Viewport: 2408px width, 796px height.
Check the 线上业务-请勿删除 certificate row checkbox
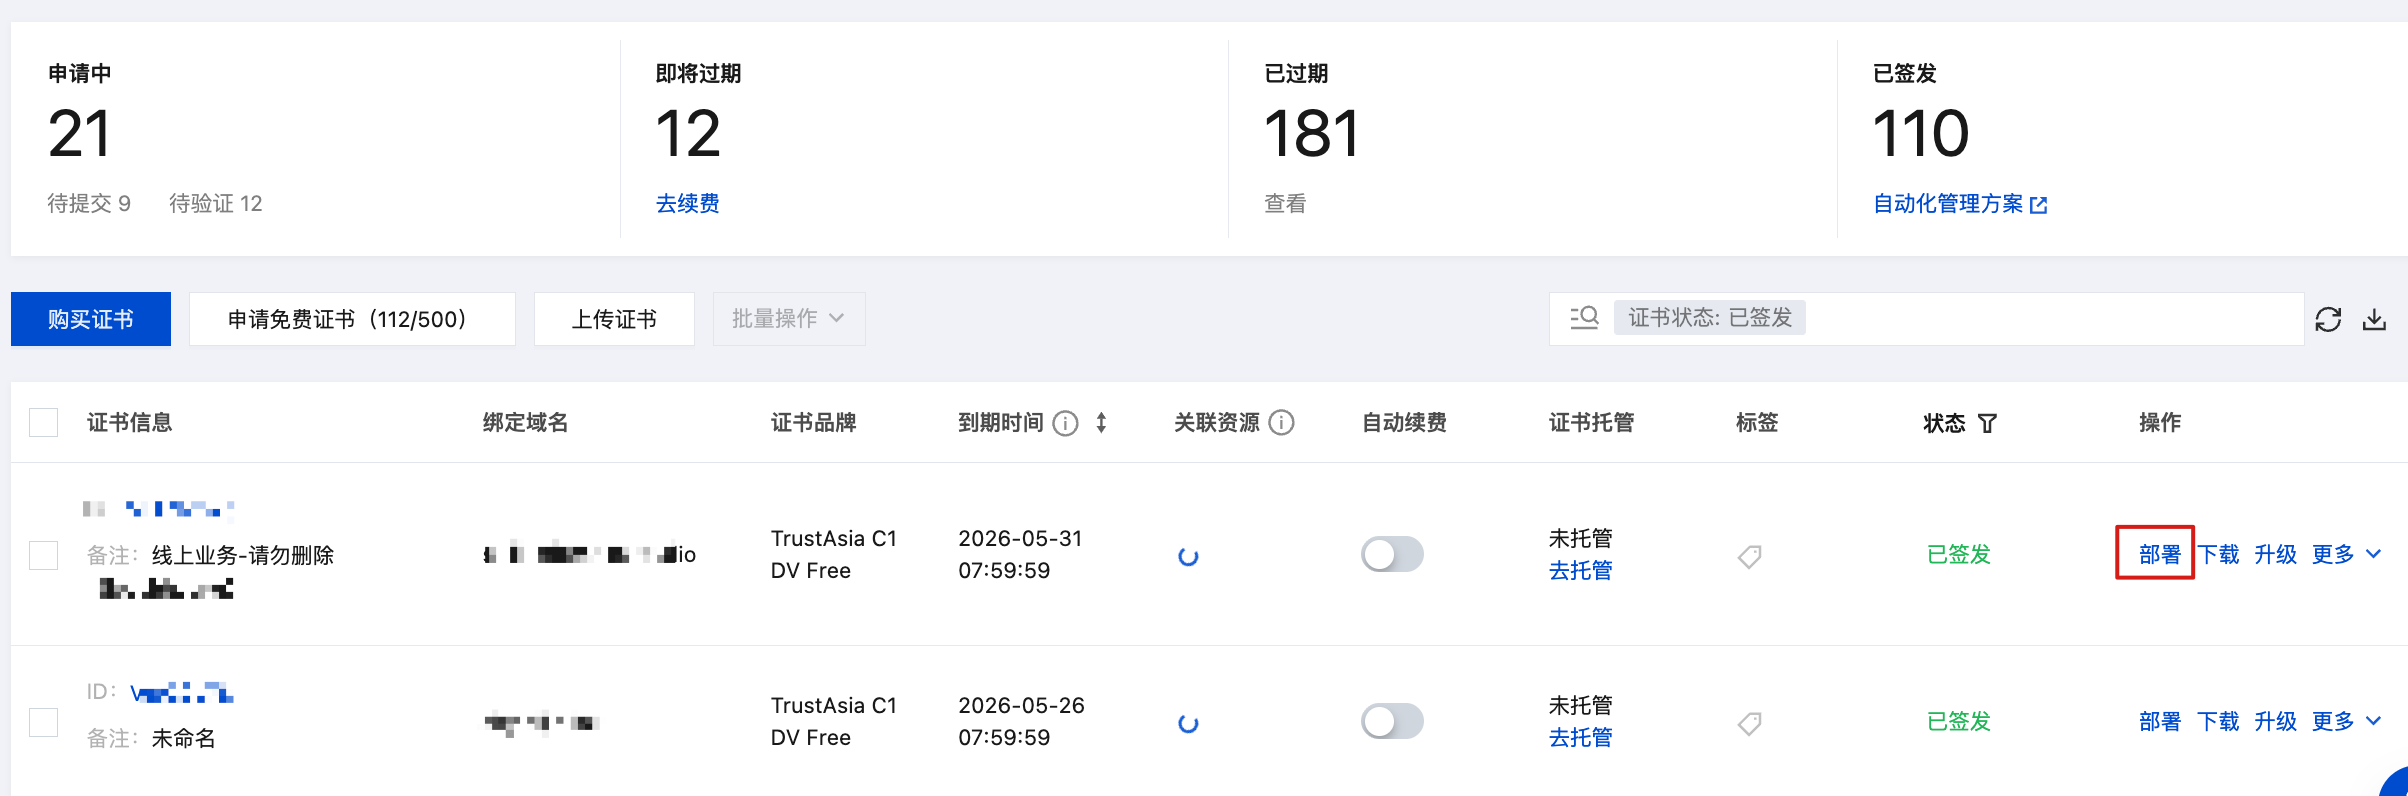(44, 555)
